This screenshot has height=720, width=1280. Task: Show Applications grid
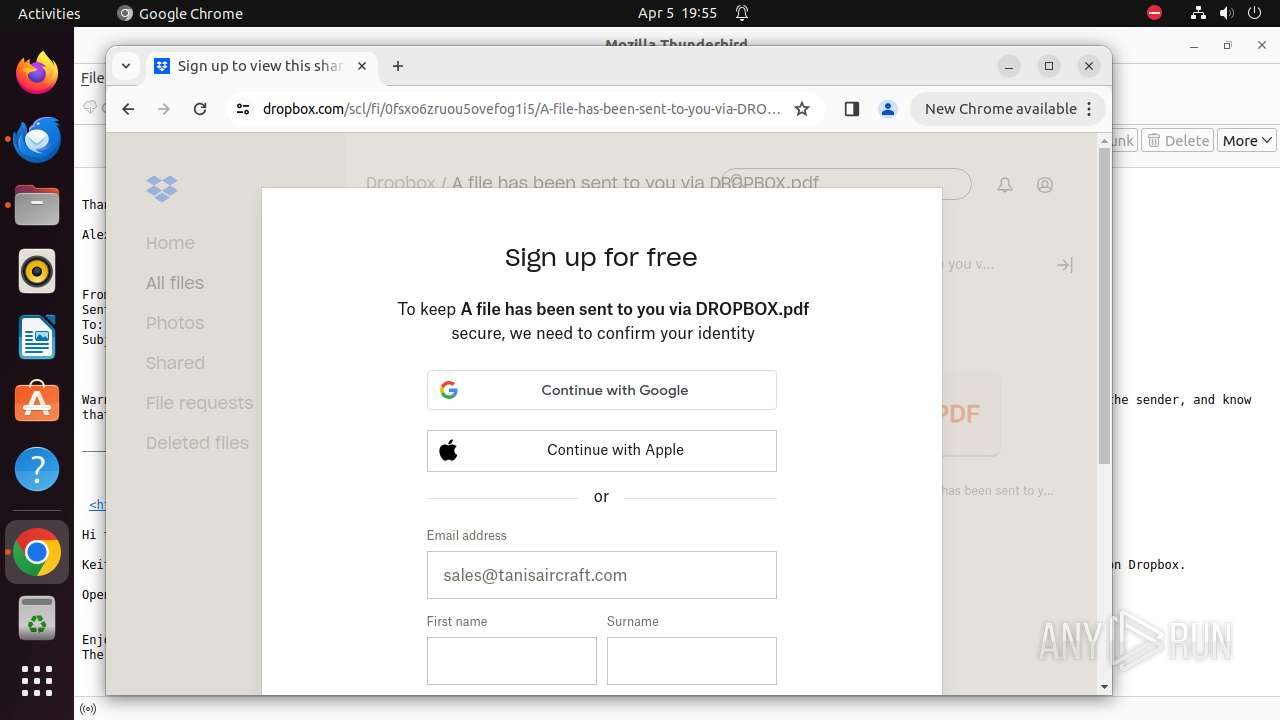37,681
